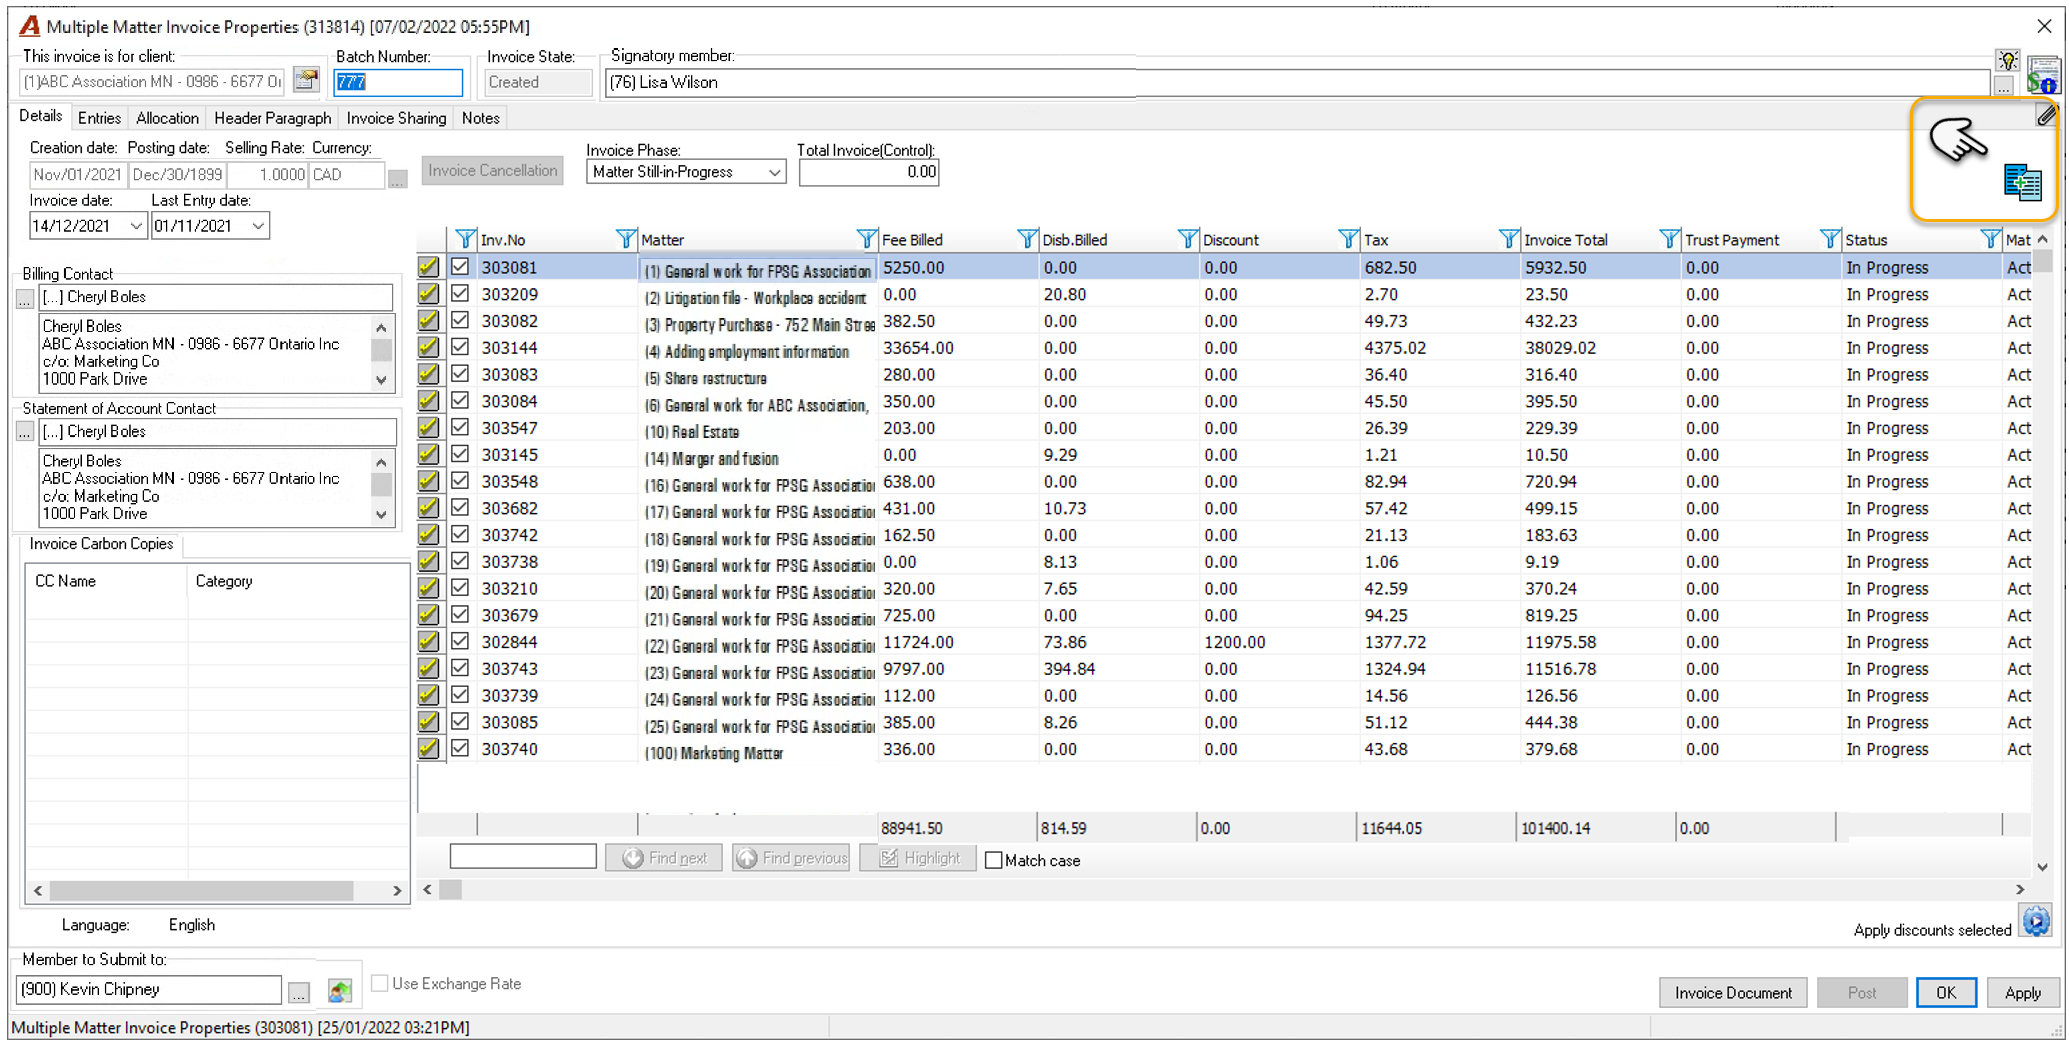Switch to the Entries tab

coord(99,118)
